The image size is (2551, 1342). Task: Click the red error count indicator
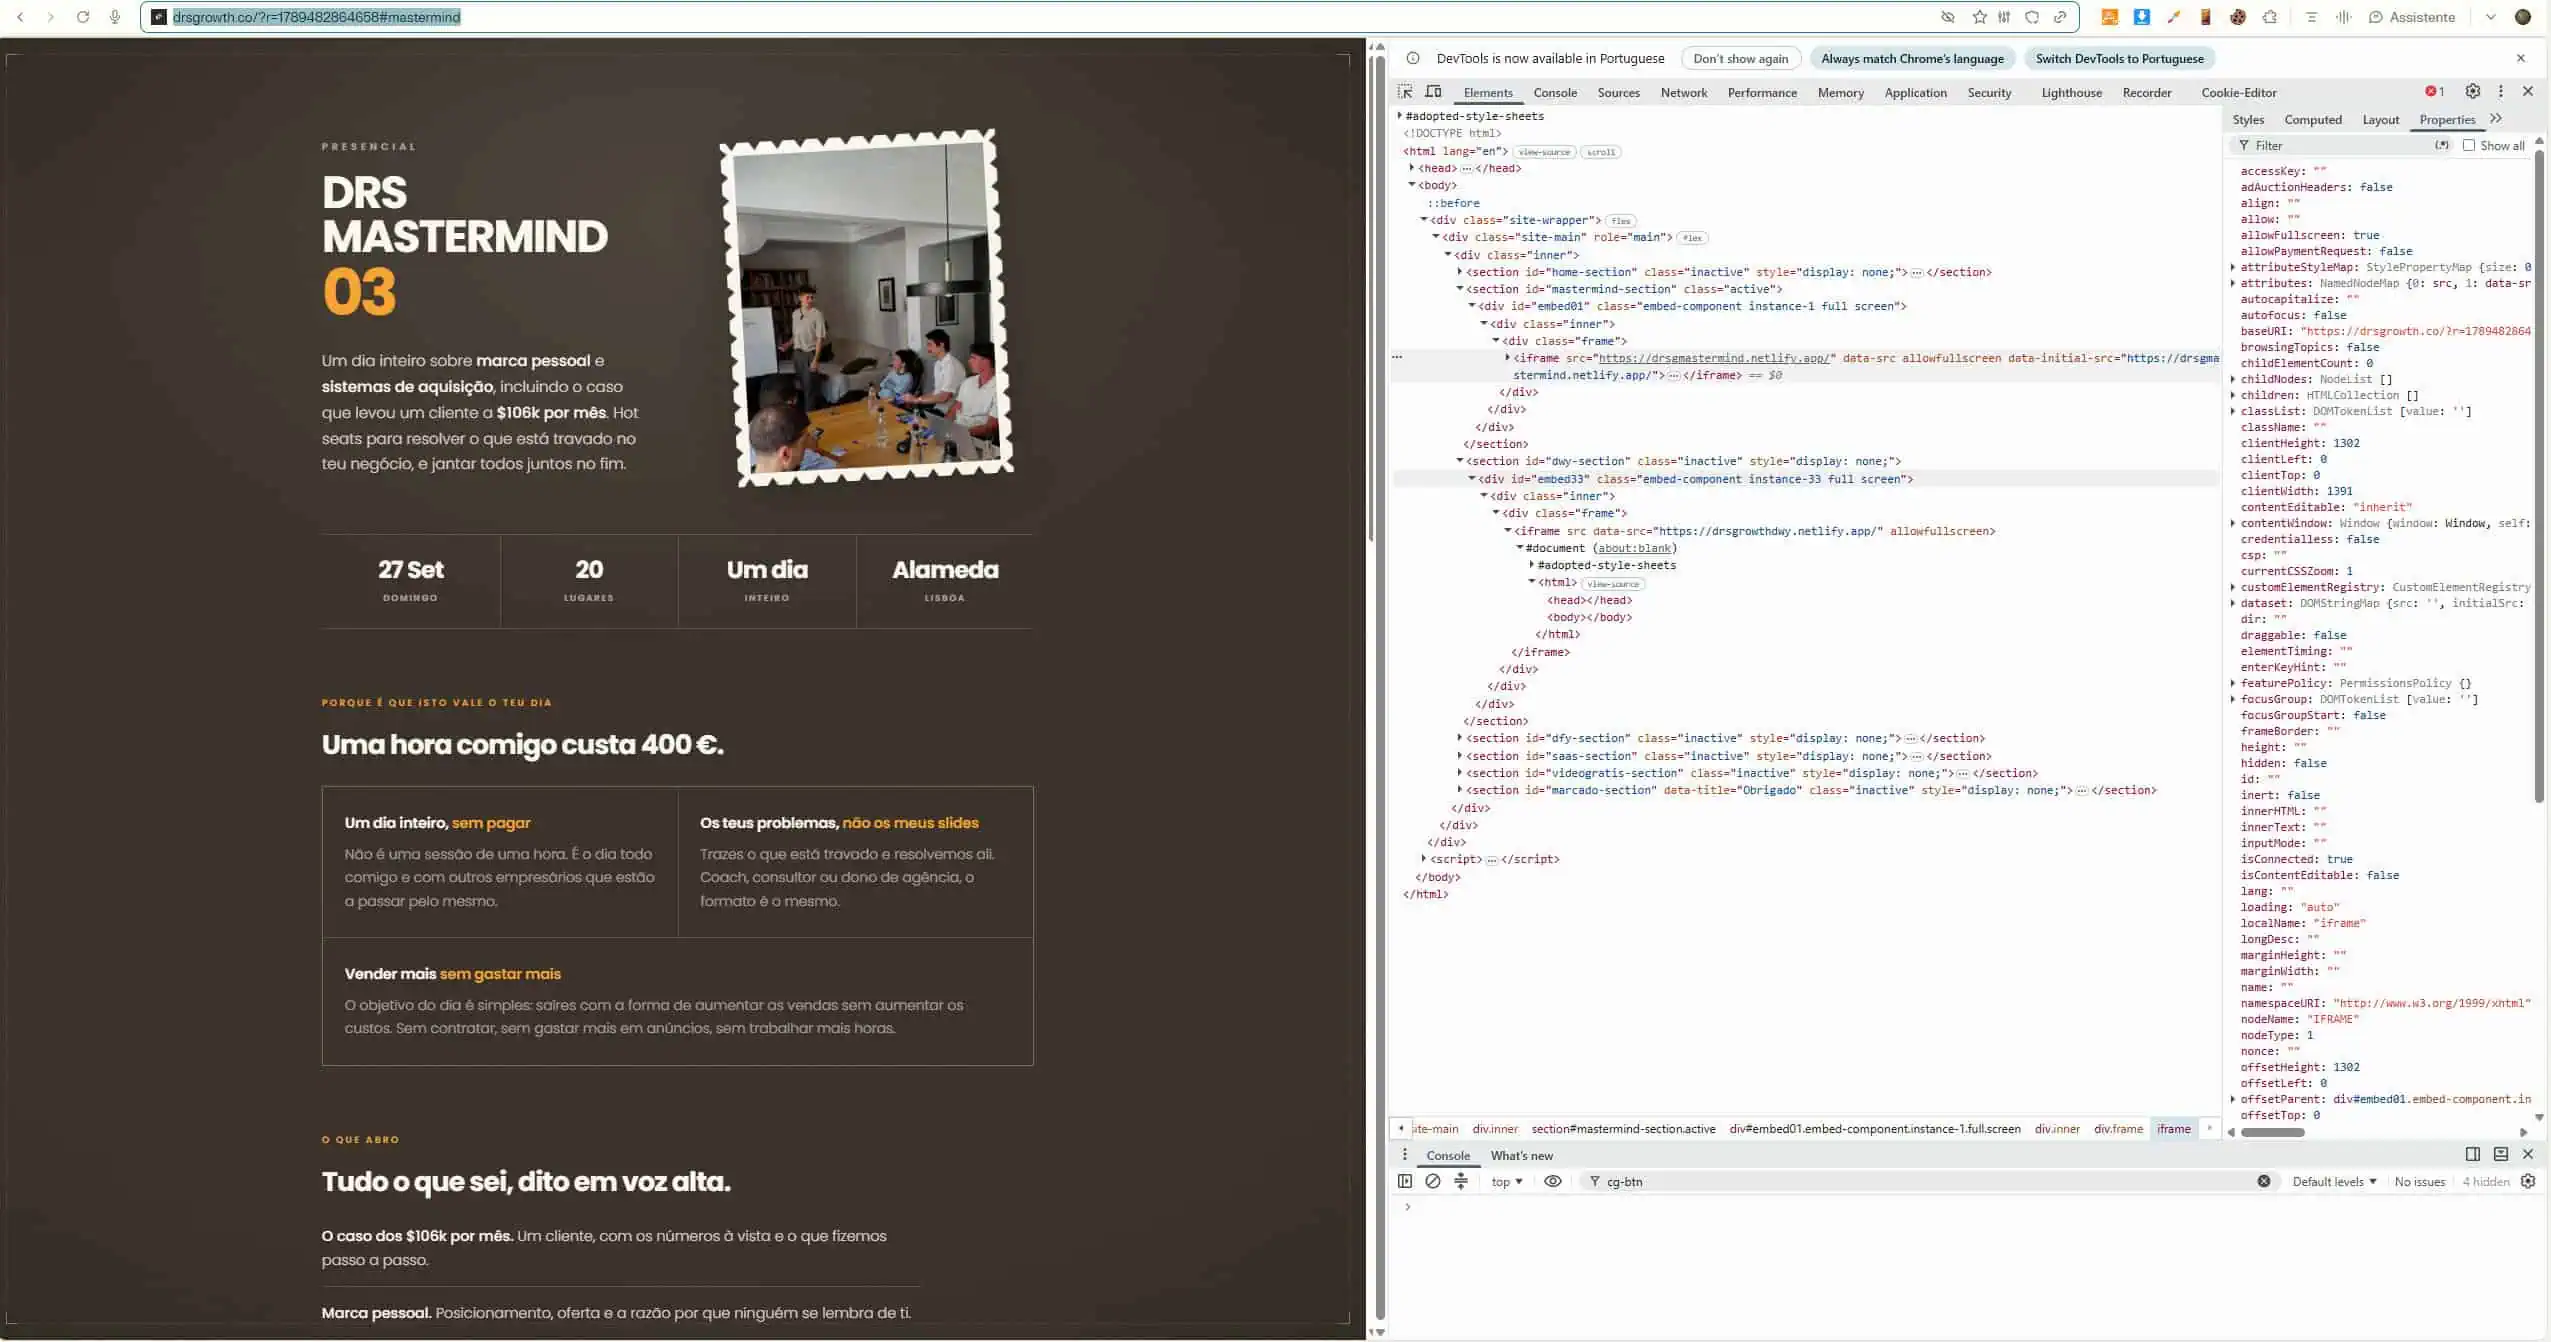click(x=2434, y=91)
